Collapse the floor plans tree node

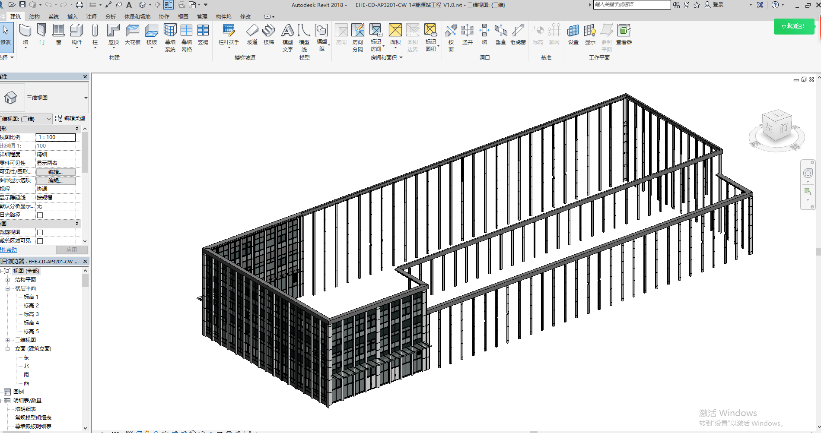click(x=8, y=288)
